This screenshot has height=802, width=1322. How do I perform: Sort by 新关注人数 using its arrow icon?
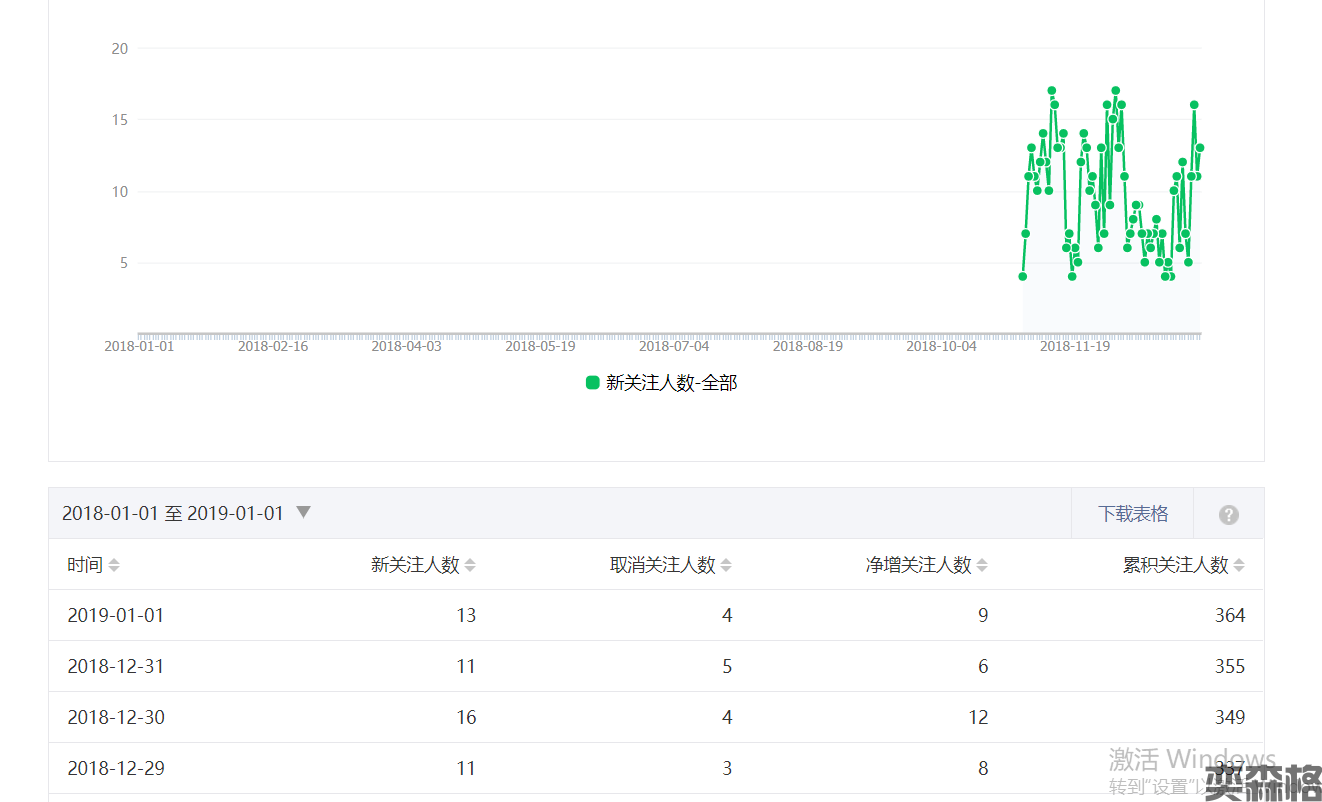pyautogui.click(x=470, y=565)
